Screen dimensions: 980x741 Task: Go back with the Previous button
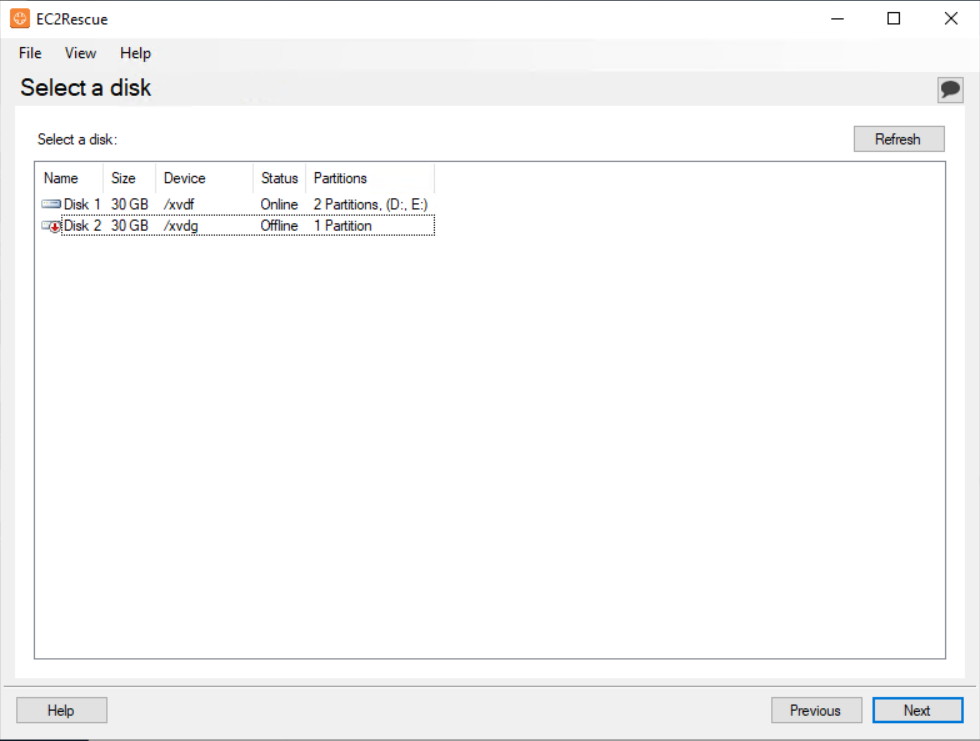(x=816, y=710)
